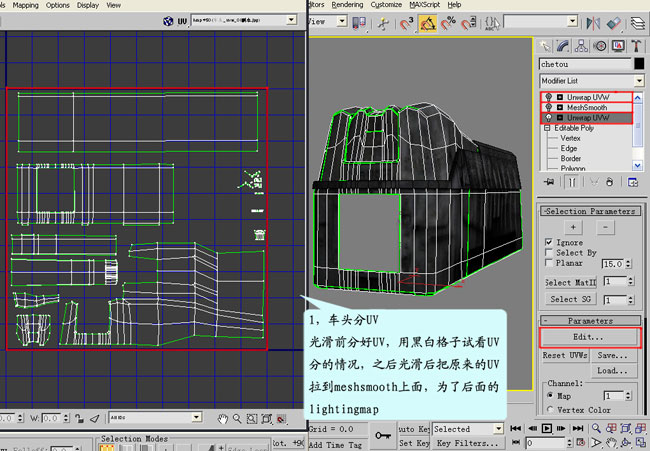Viewport: 650px width, 451px height.
Task: Enable the Planar checkbox
Action: tap(549, 263)
